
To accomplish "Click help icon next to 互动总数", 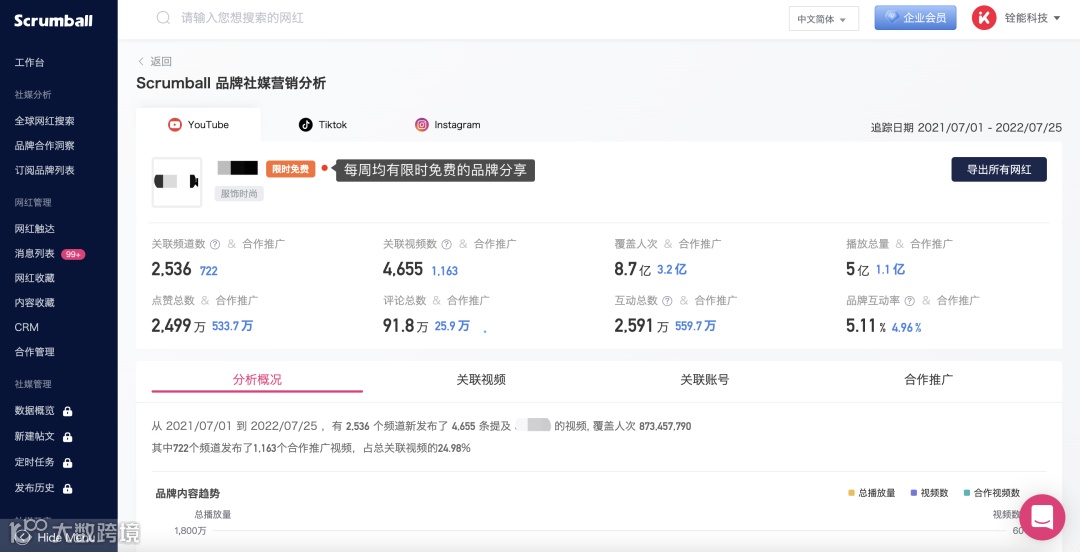I will [667, 300].
